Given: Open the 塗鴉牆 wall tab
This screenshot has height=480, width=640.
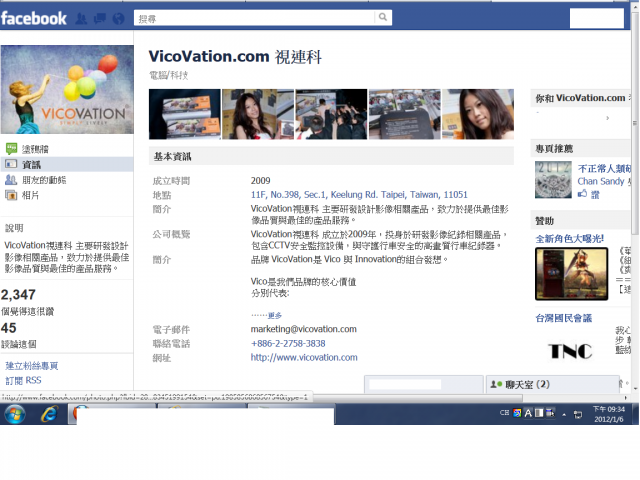Looking at the screenshot, I should tap(35, 149).
